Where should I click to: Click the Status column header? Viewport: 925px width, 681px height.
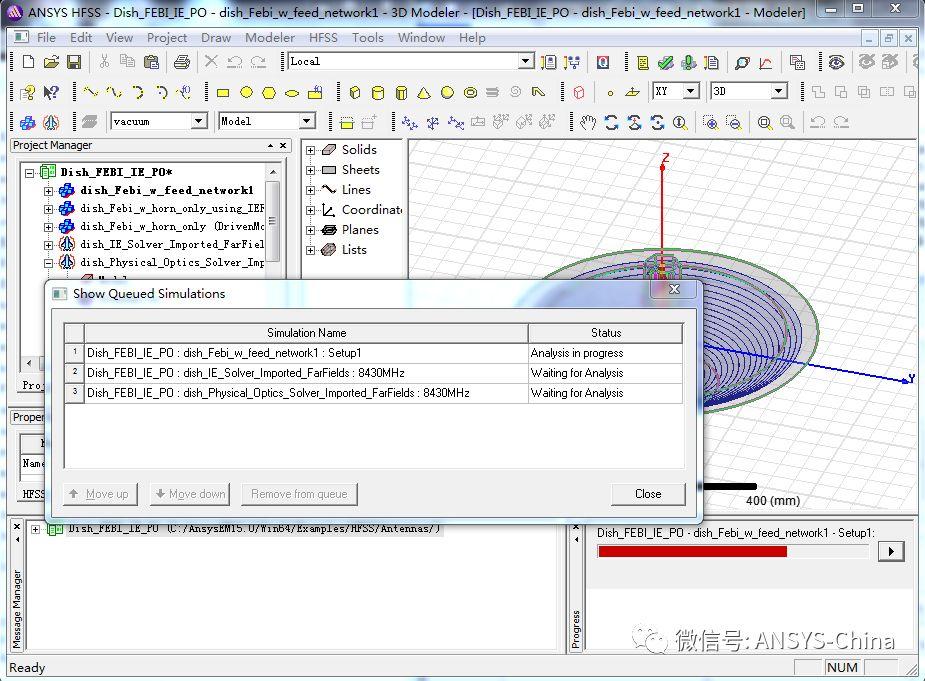(x=606, y=333)
